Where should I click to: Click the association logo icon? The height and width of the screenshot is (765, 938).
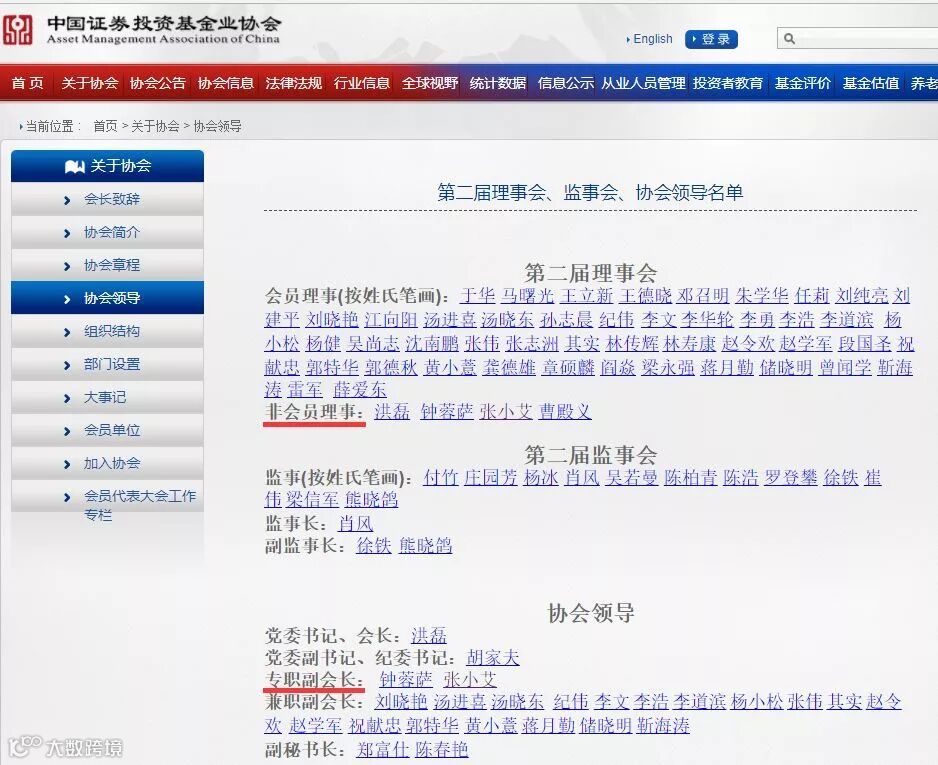[x=17, y=30]
